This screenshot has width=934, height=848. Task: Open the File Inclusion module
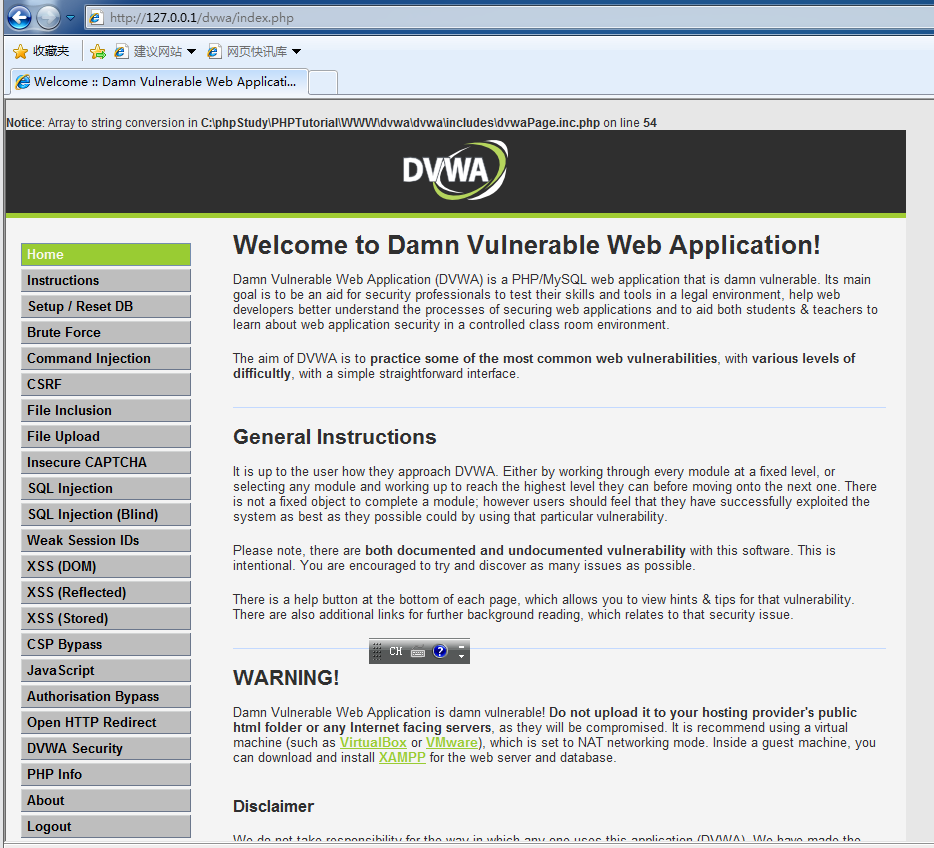coord(106,410)
